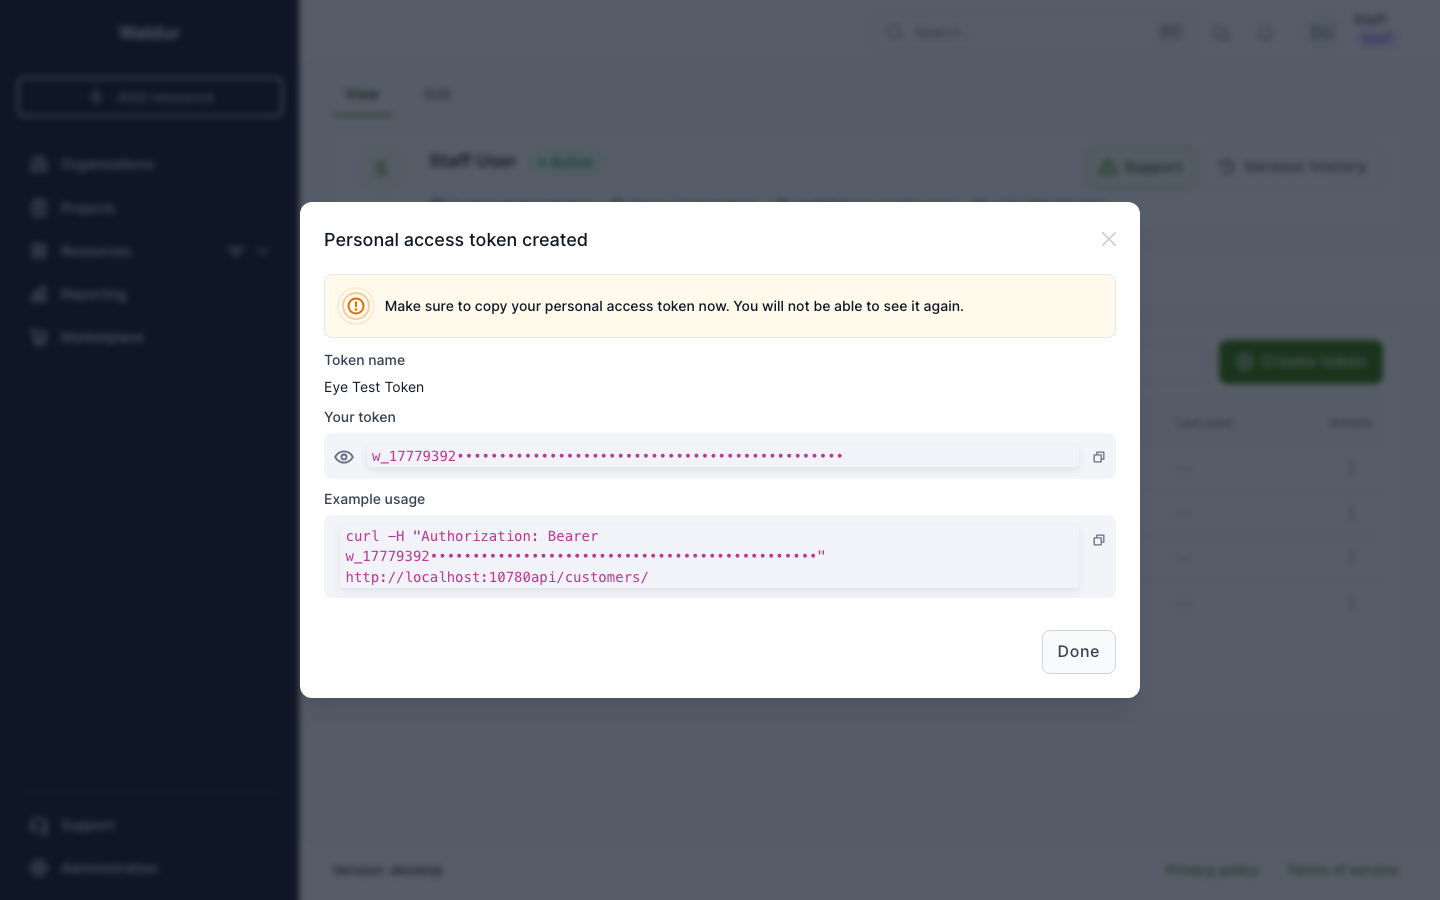Image resolution: width=1440 pixels, height=900 pixels.
Task: Close the token created dialog with X
Action: [x=1108, y=239]
